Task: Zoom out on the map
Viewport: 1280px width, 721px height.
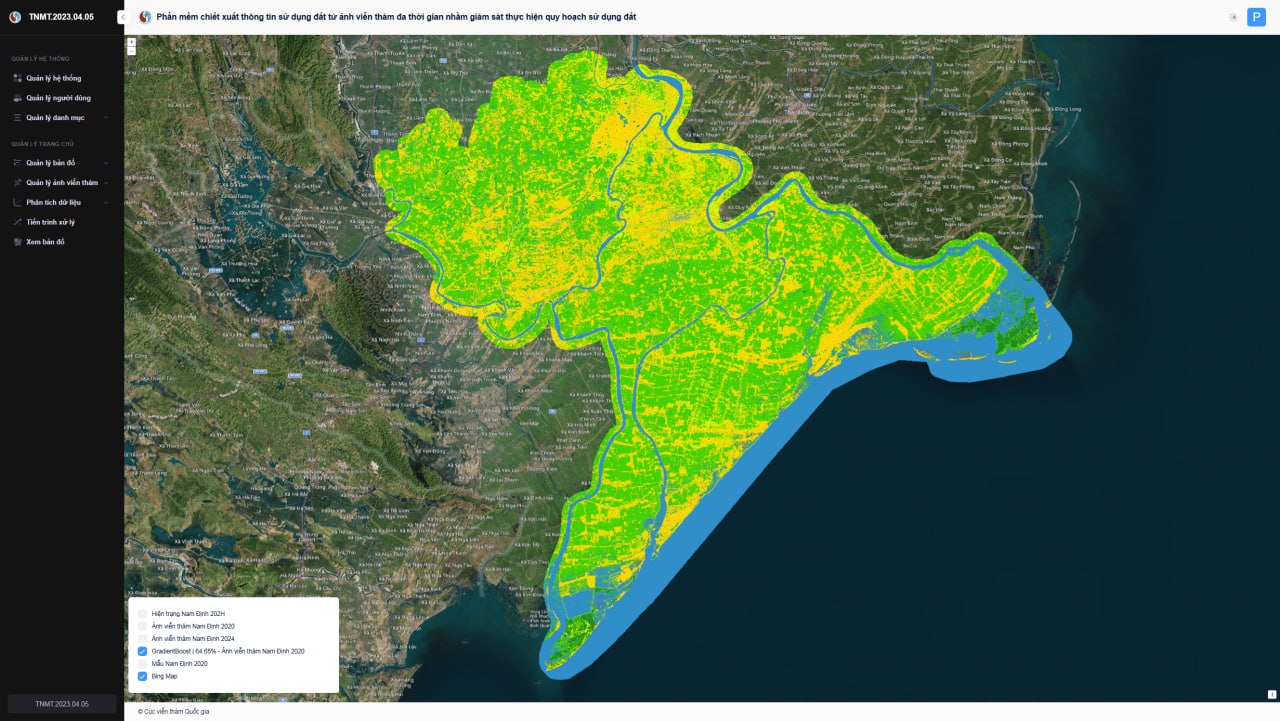Action: [131, 51]
